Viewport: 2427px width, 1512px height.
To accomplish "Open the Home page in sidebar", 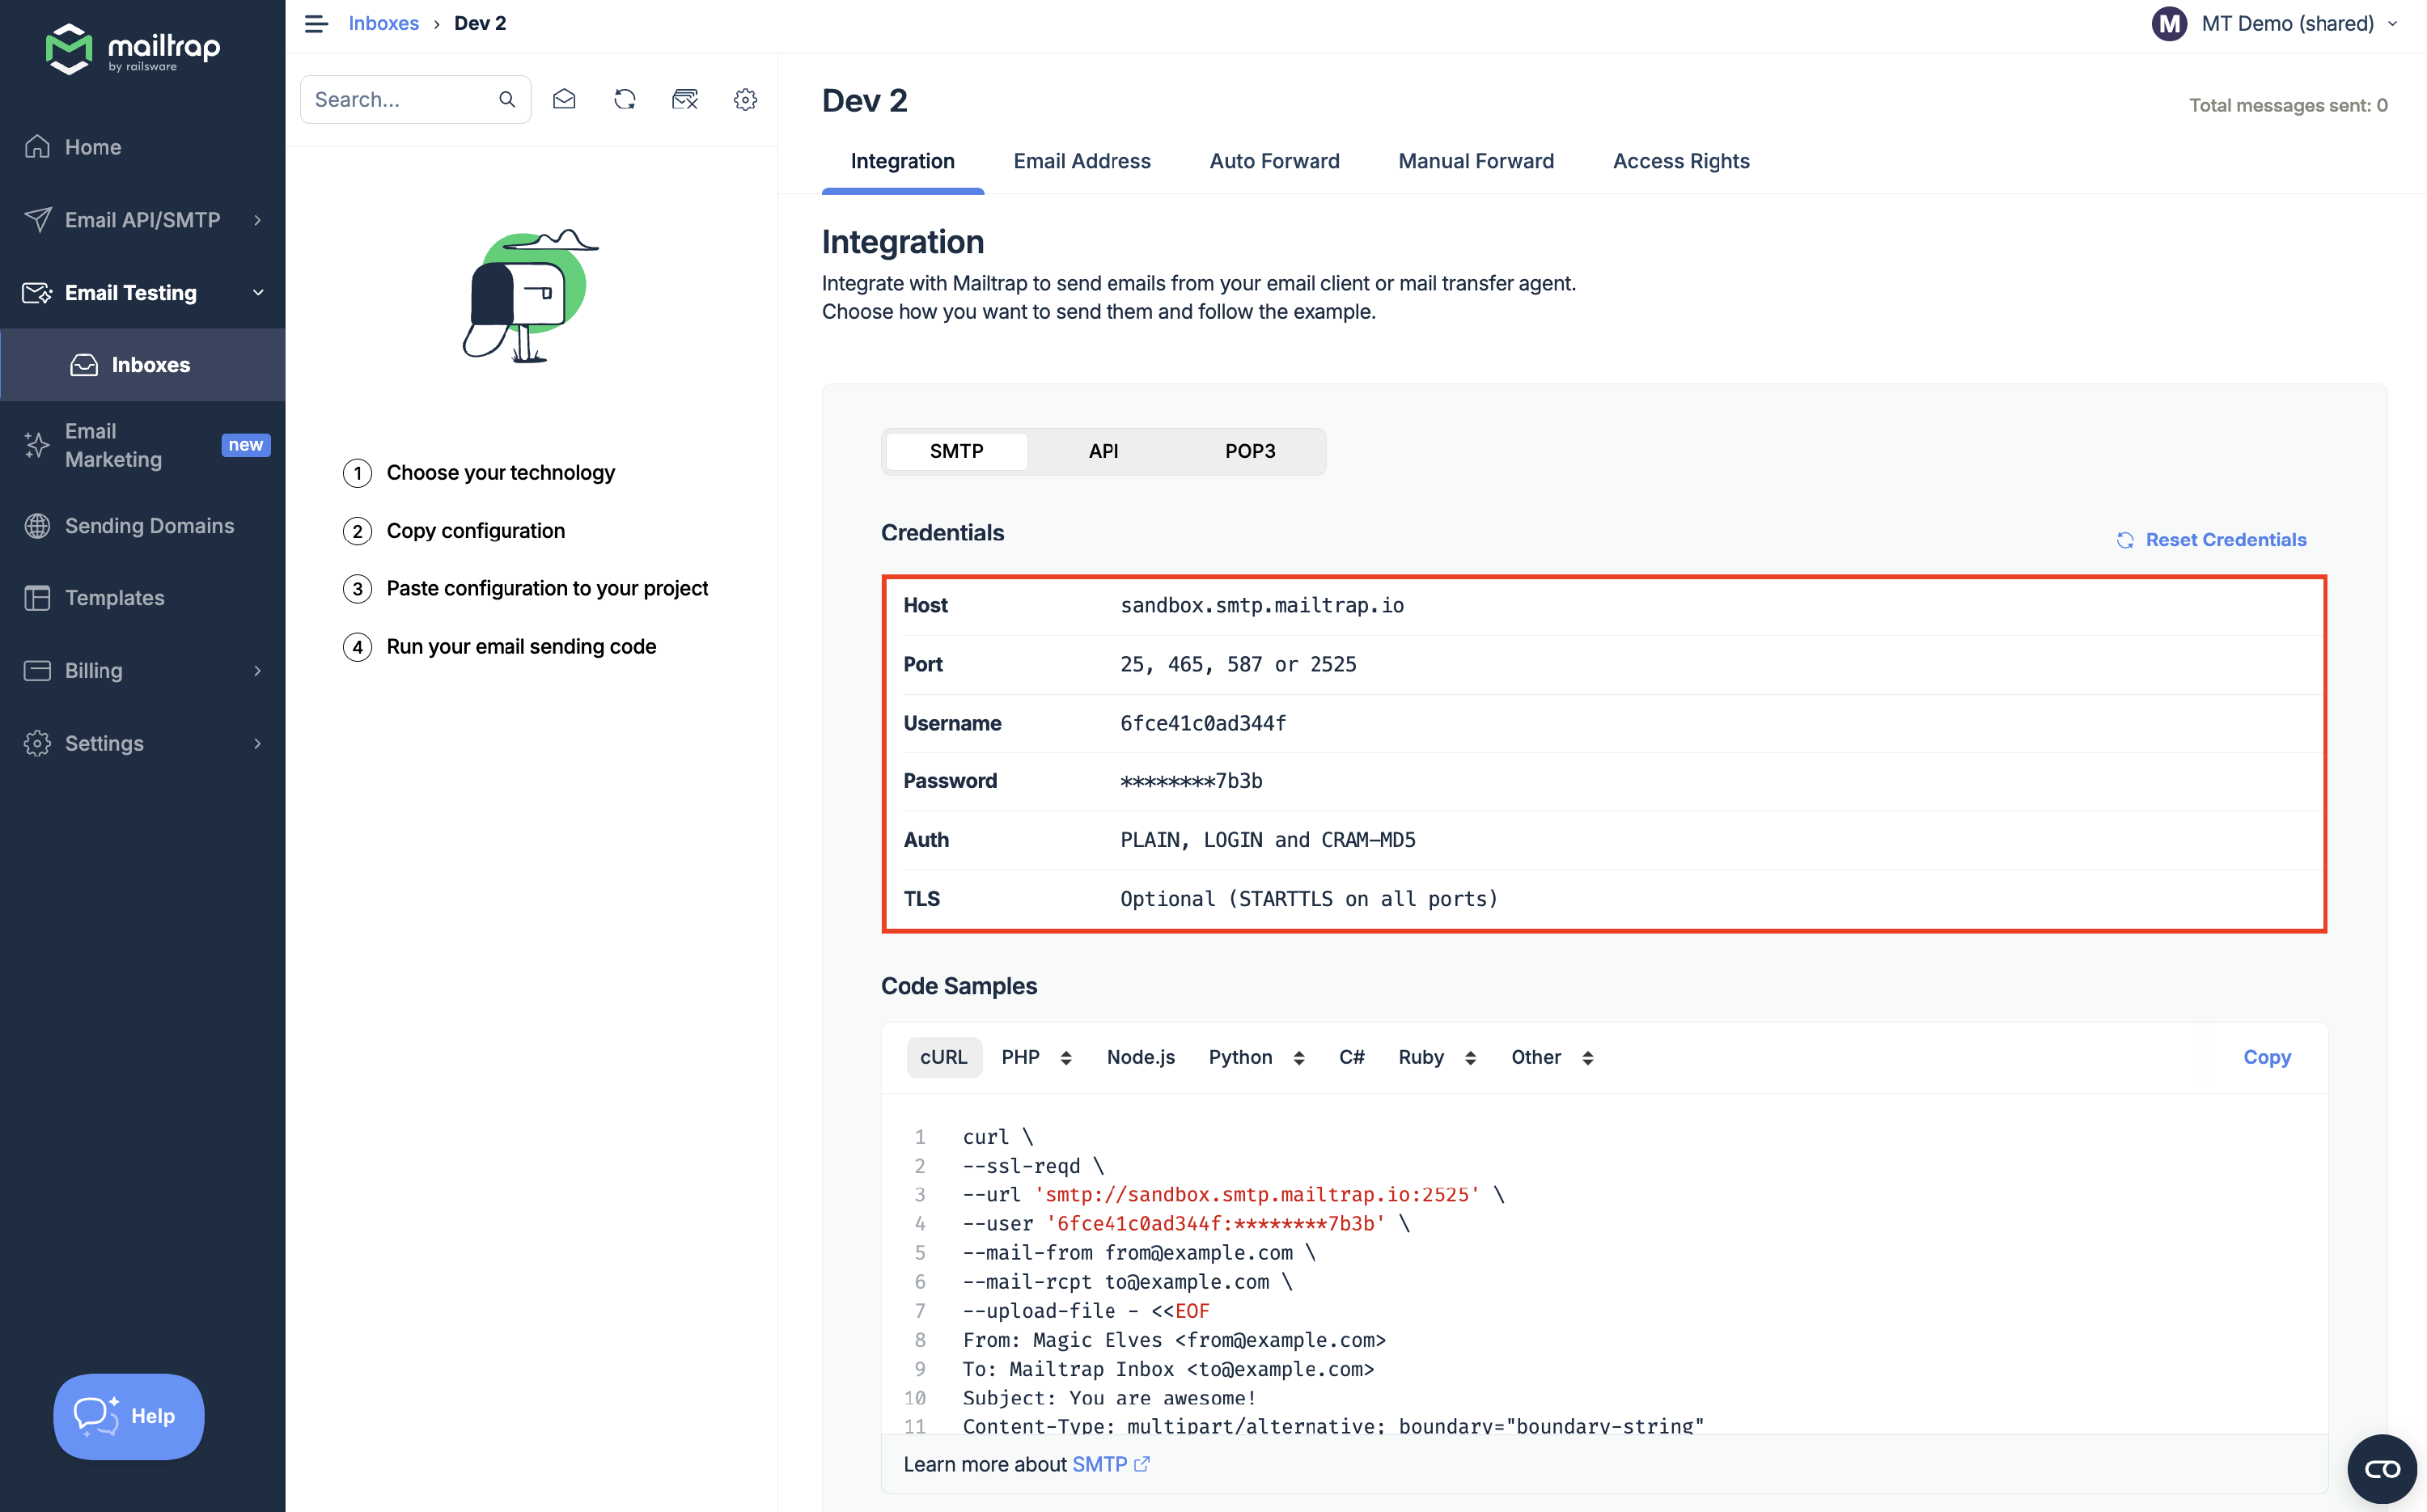I will click(x=93, y=147).
